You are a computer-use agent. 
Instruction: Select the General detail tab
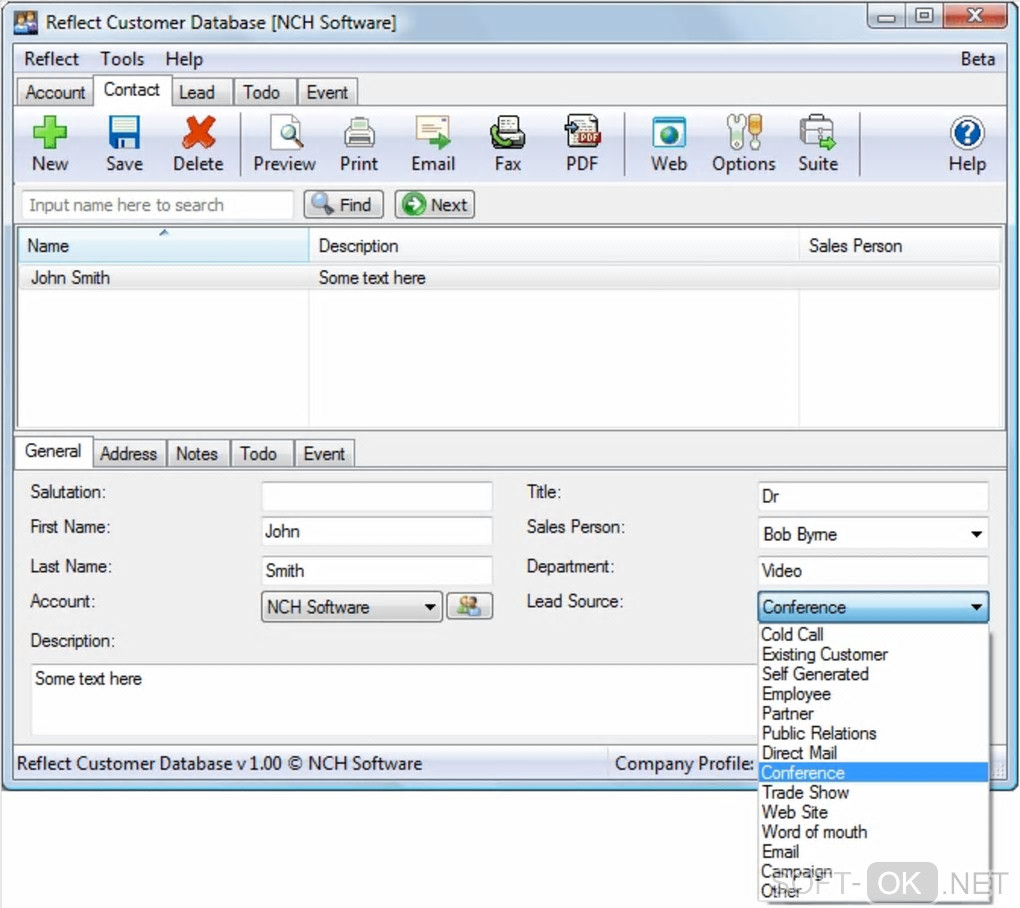(53, 451)
